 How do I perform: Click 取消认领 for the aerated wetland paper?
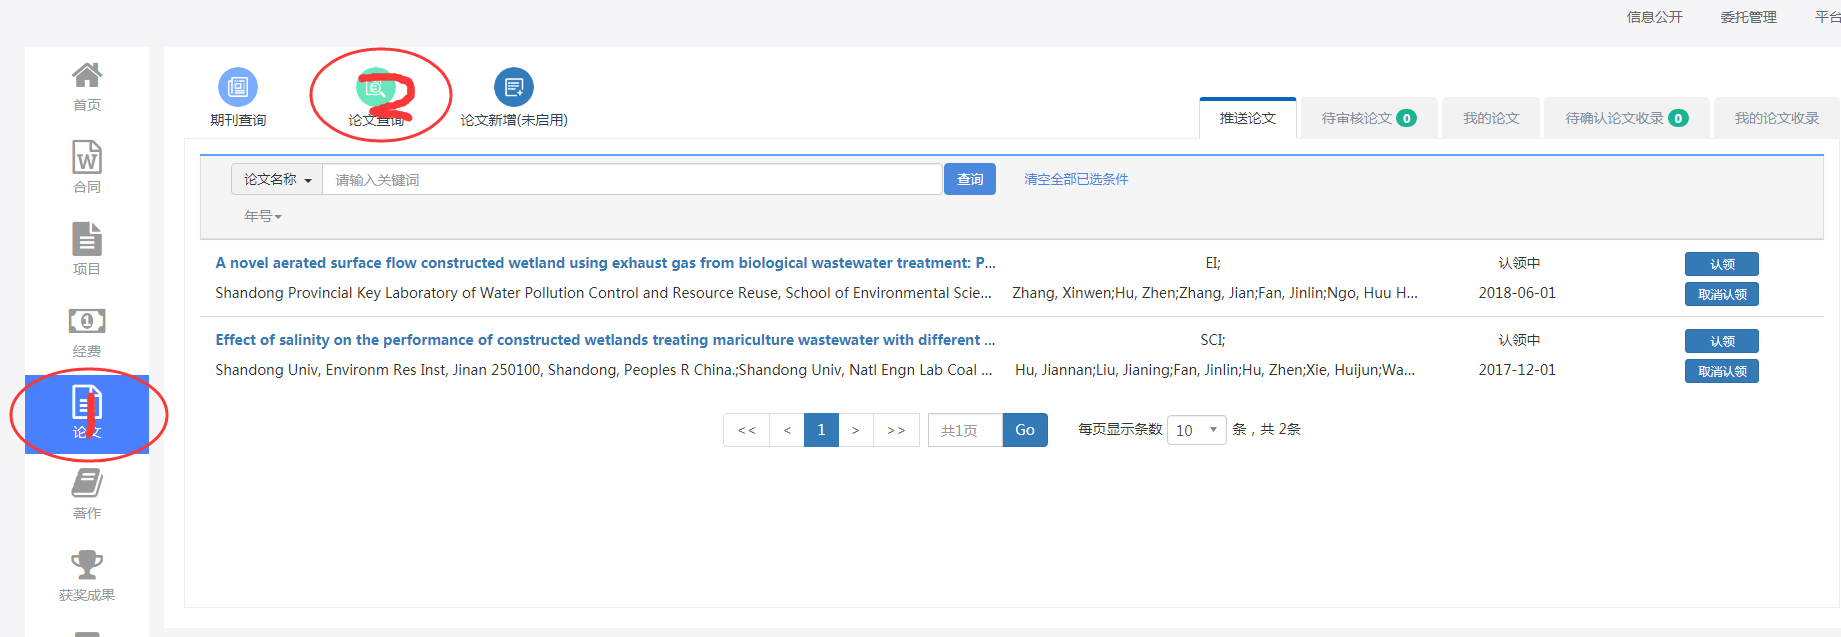[1721, 295]
